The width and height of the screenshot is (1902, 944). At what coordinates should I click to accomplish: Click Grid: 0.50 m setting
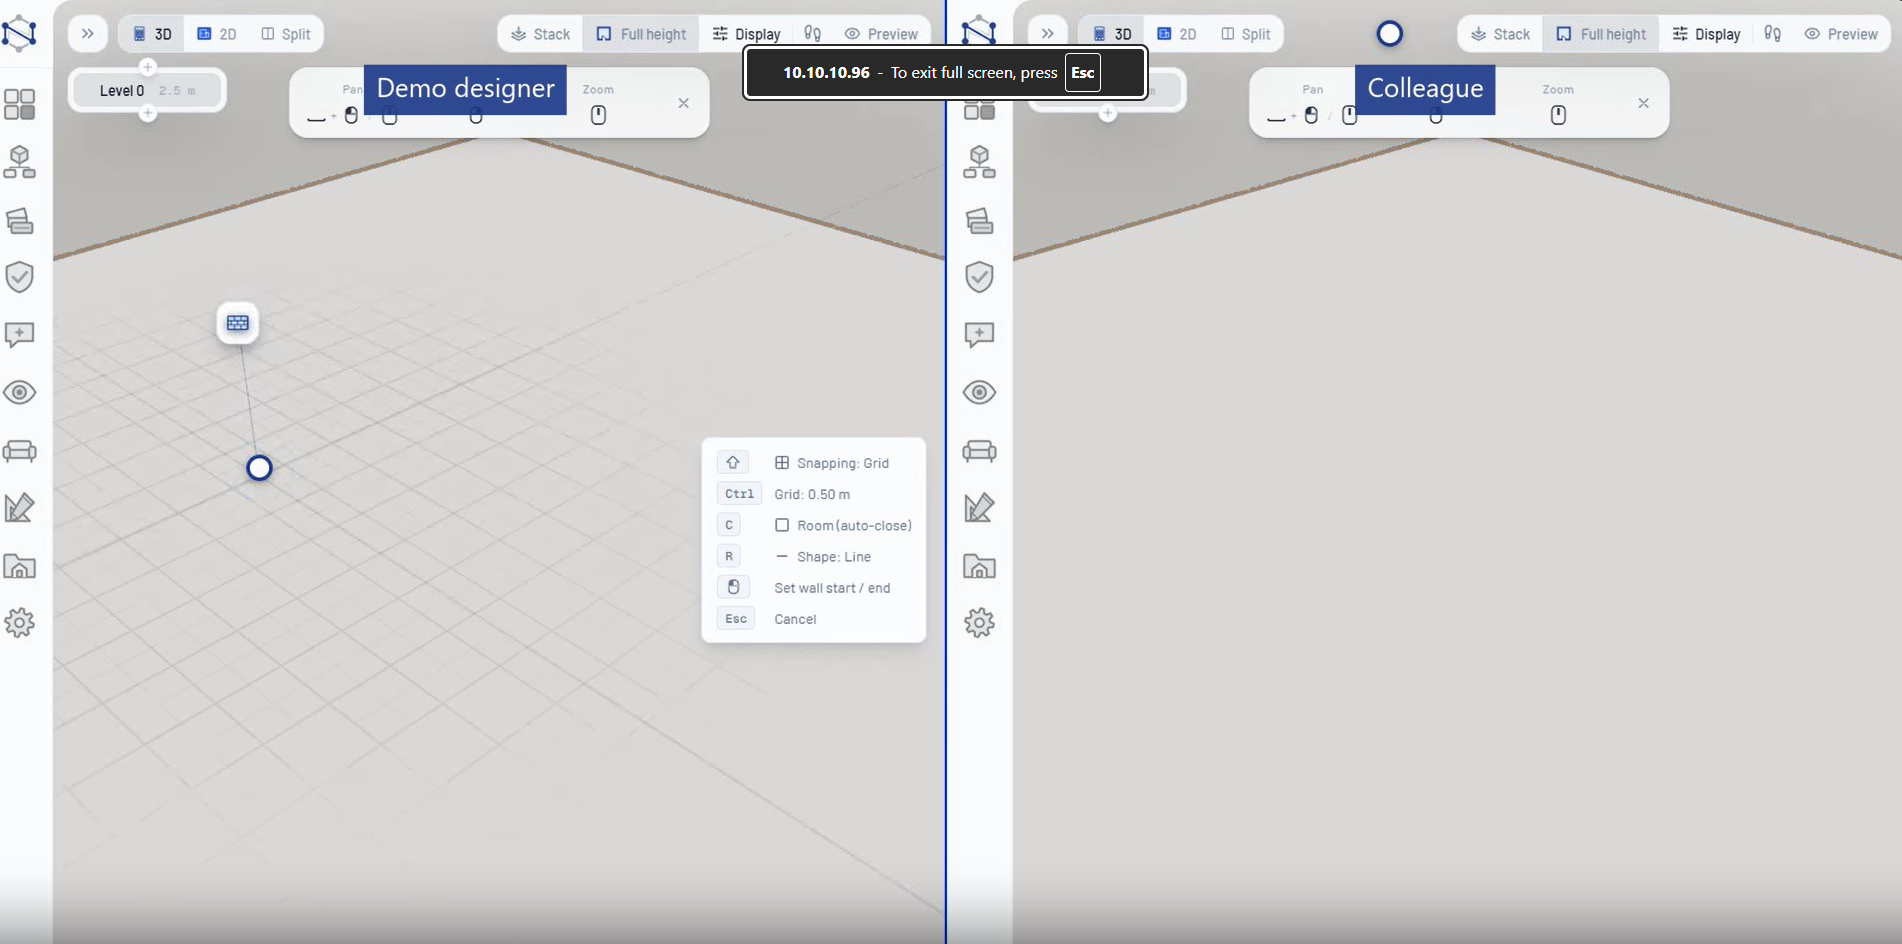click(812, 494)
